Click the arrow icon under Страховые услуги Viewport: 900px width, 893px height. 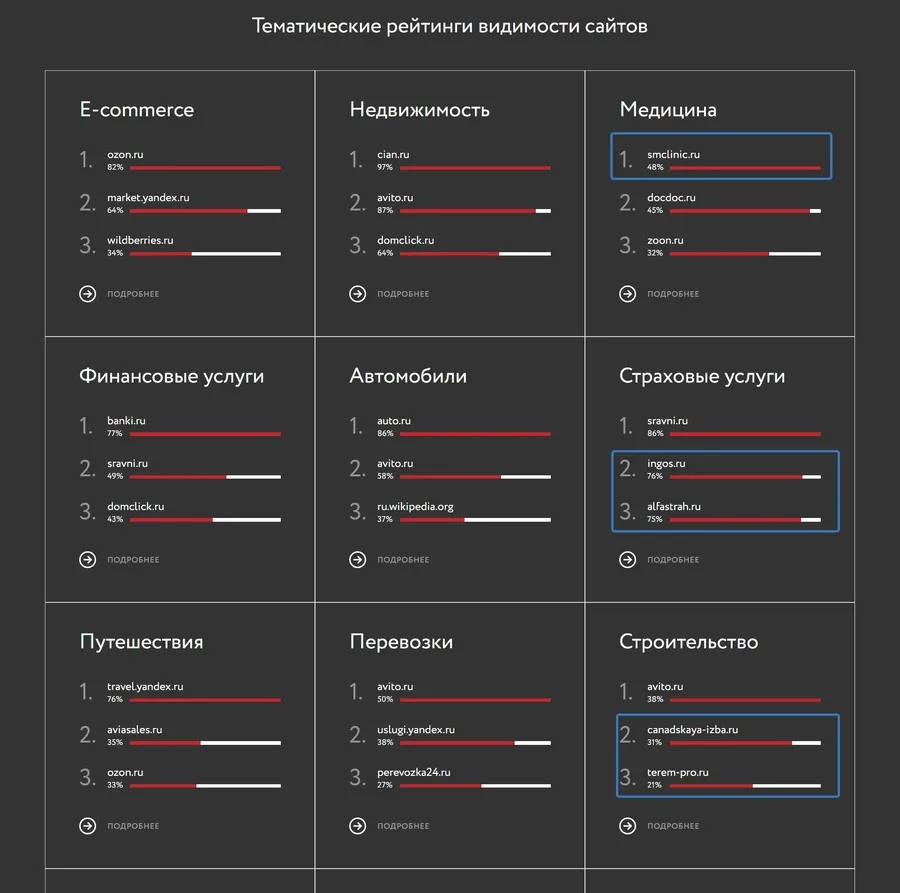click(x=628, y=560)
